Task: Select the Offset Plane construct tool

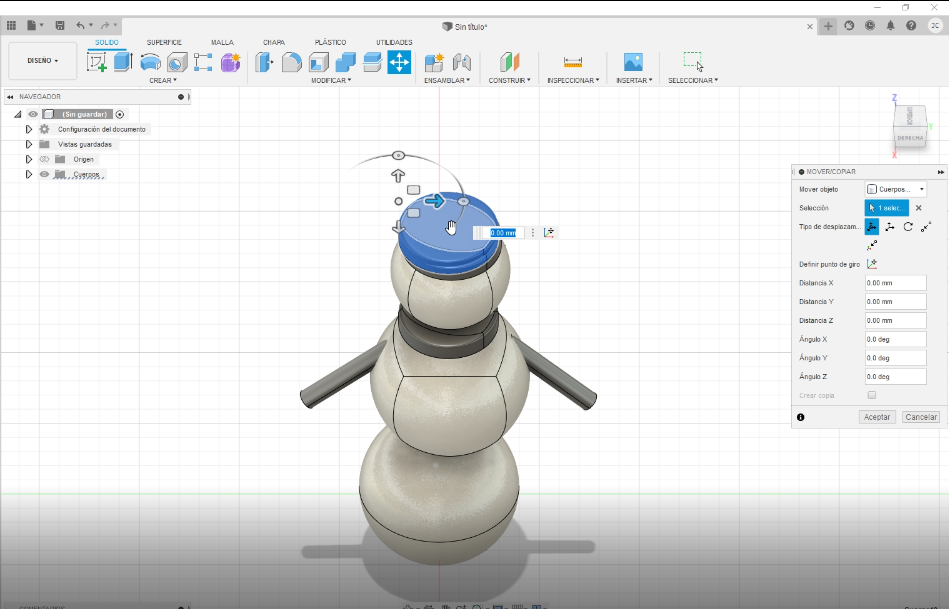Action: pyautogui.click(x=510, y=62)
